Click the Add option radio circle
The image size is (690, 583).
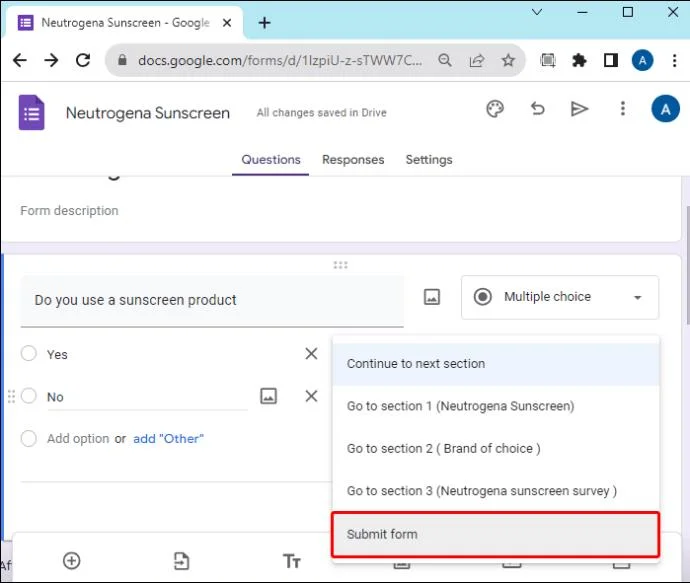29,438
